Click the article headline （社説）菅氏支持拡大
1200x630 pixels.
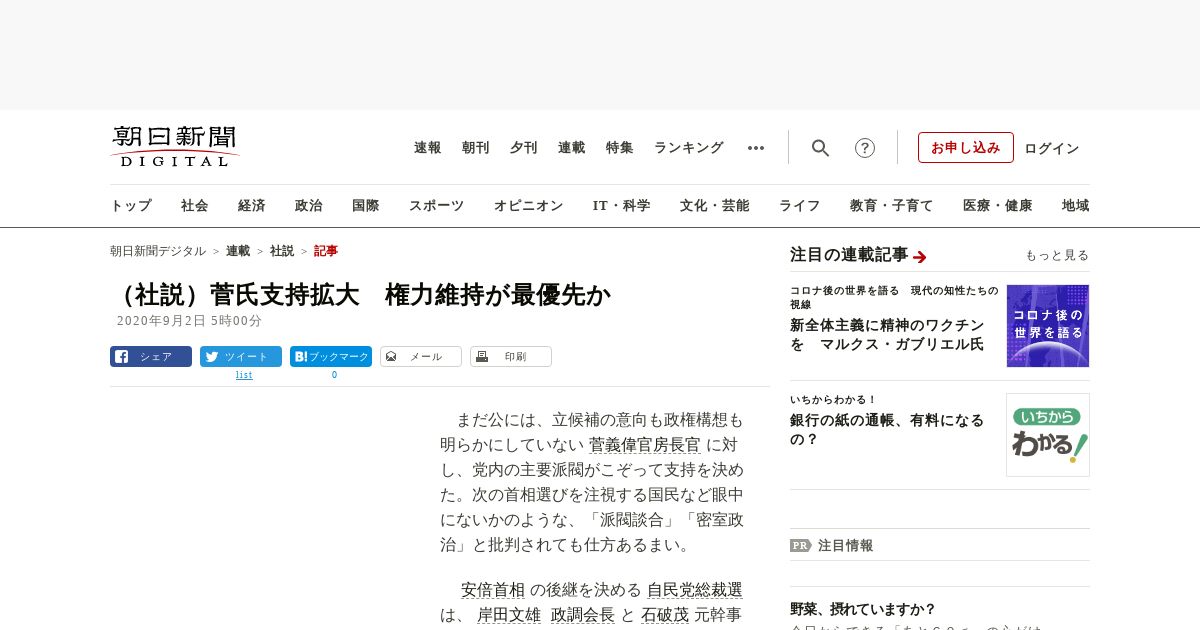click(361, 294)
